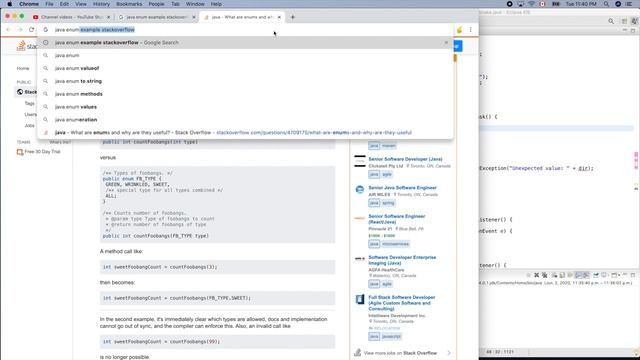Image resolution: width=640 pixels, height=360 pixels.
Task: Open the Window menu
Action: click(x=195, y=4)
